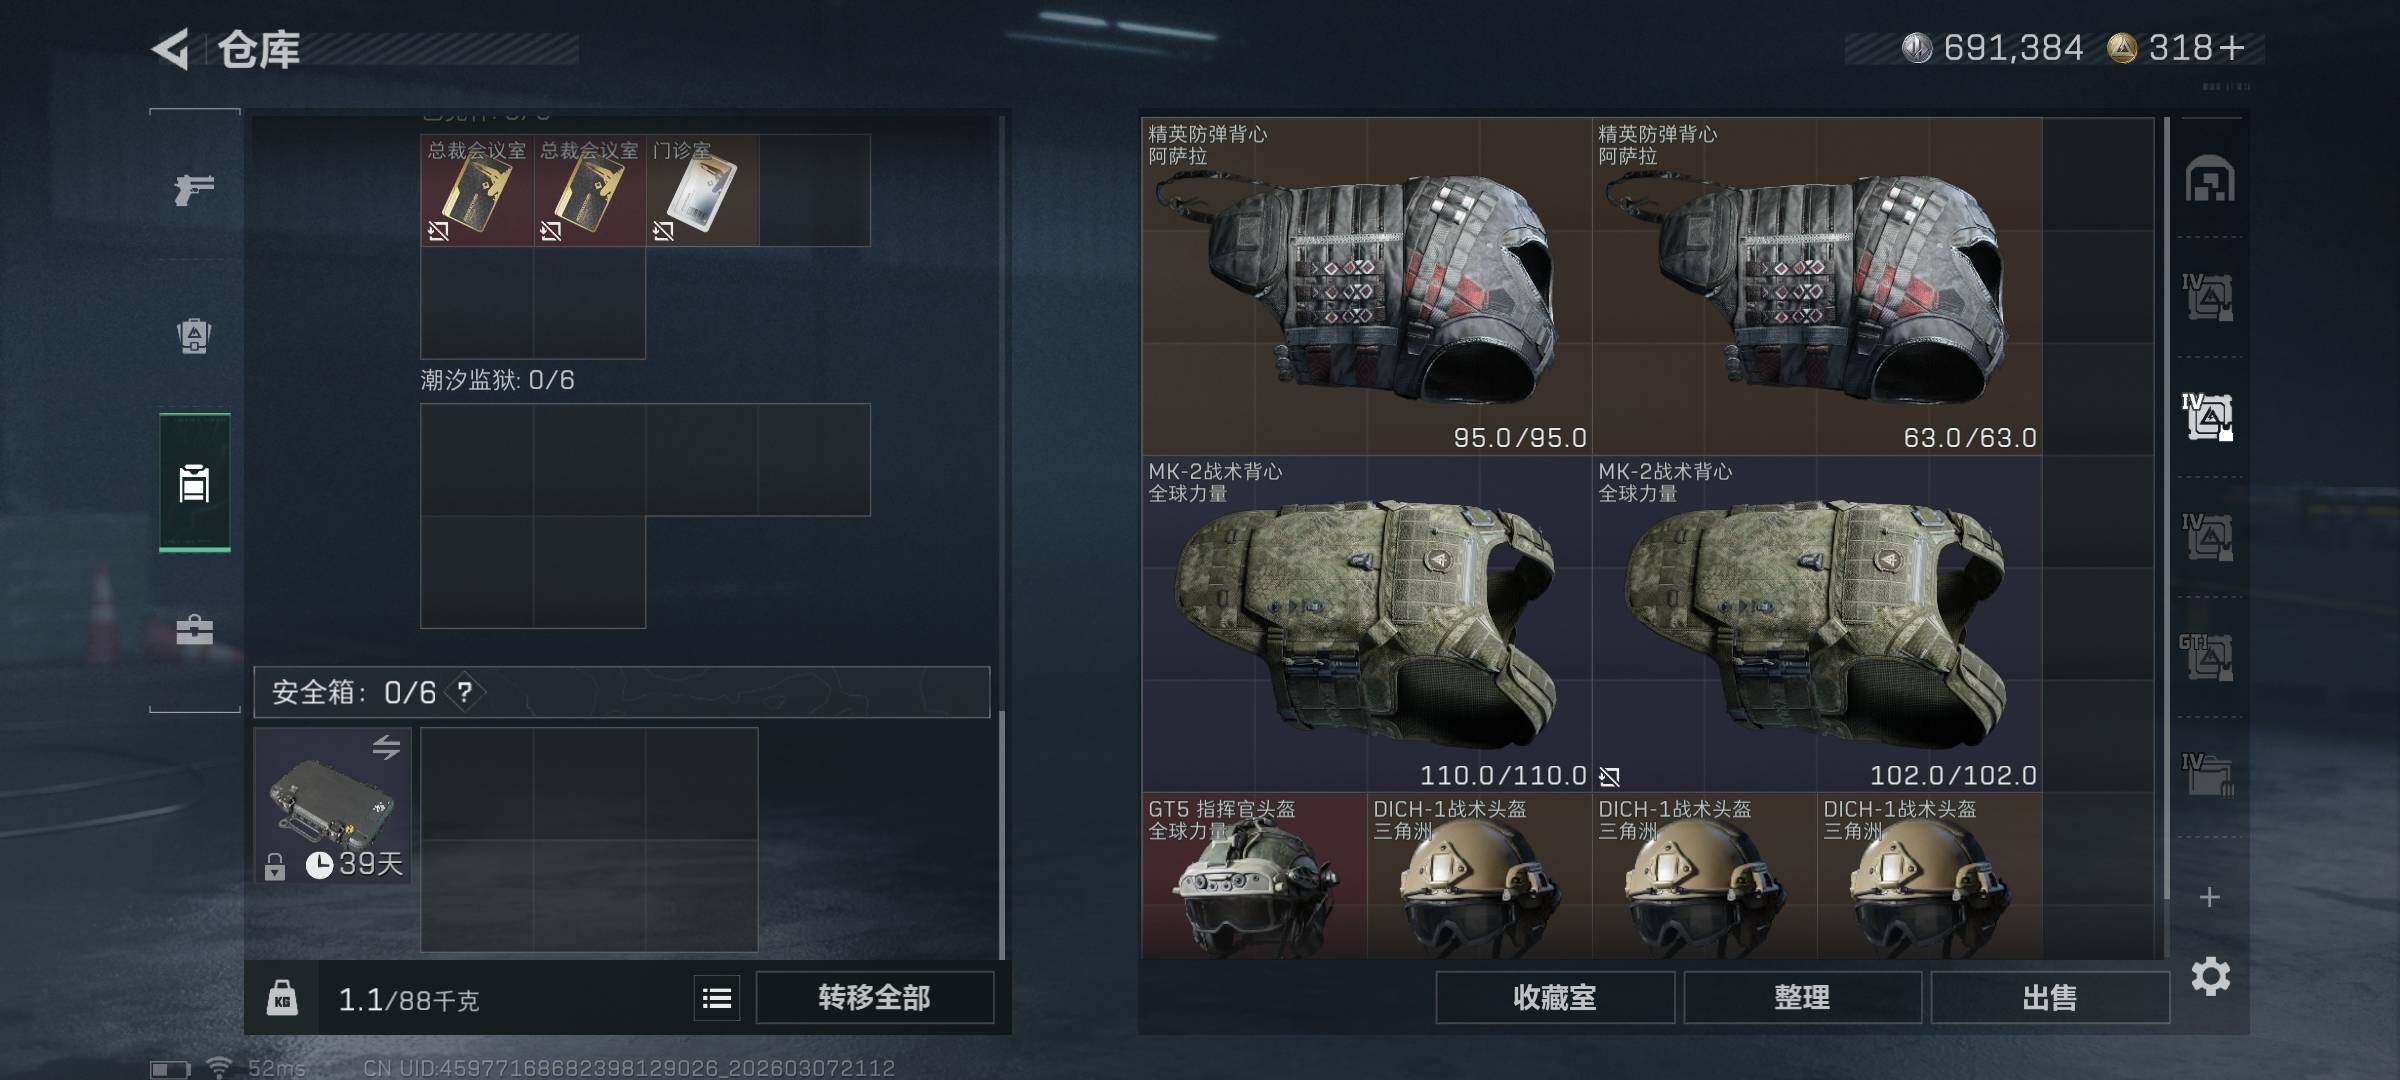Click the 转移全部 button
The image size is (2400, 1080).
click(x=875, y=998)
